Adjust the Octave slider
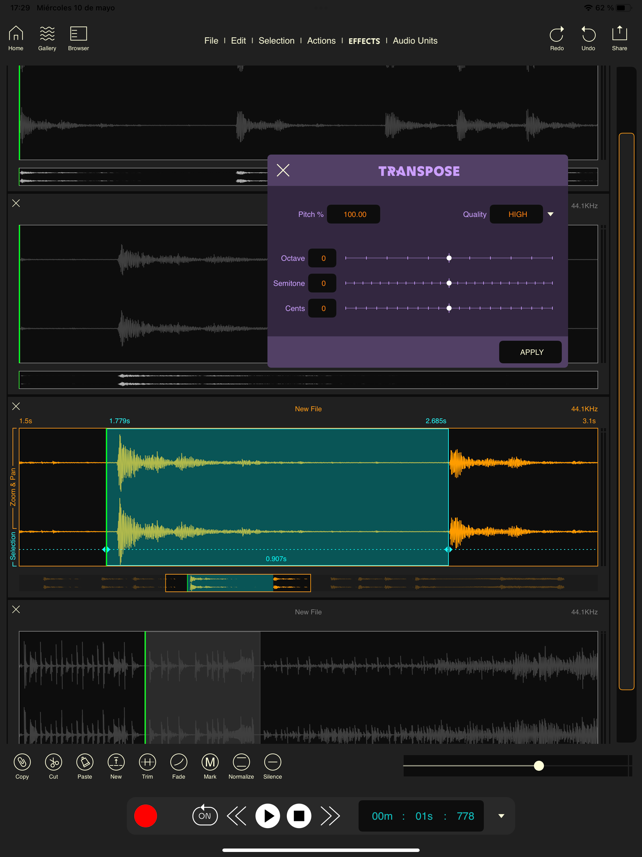 [449, 258]
